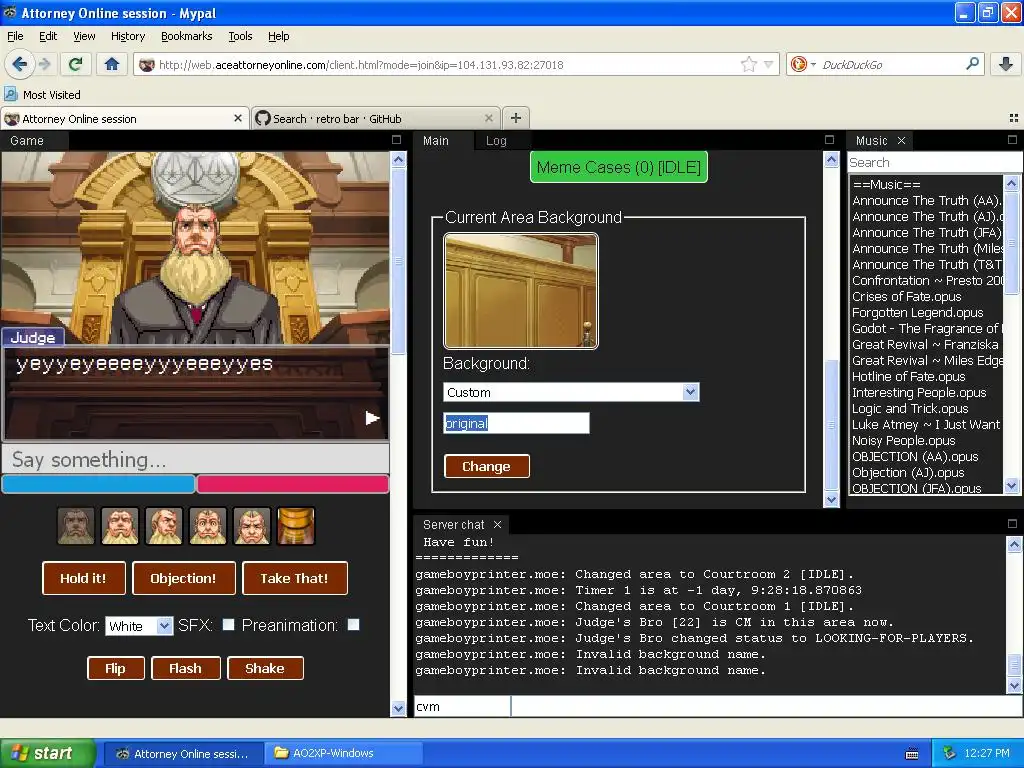The height and width of the screenshot is (768, 1024).
Task: Maximize the Game panel
Action: [x=396, y=140]
